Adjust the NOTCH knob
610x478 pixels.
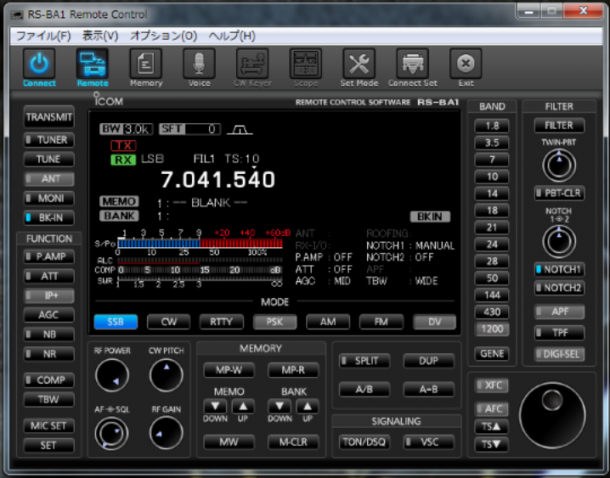559,242
